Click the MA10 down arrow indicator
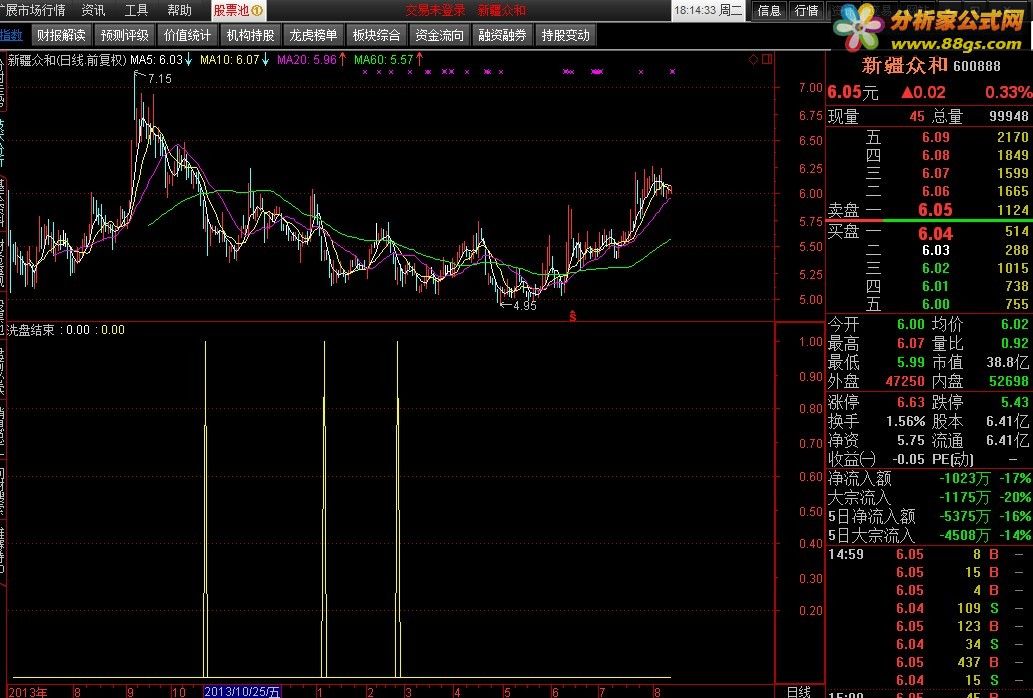 pos(265,60)
